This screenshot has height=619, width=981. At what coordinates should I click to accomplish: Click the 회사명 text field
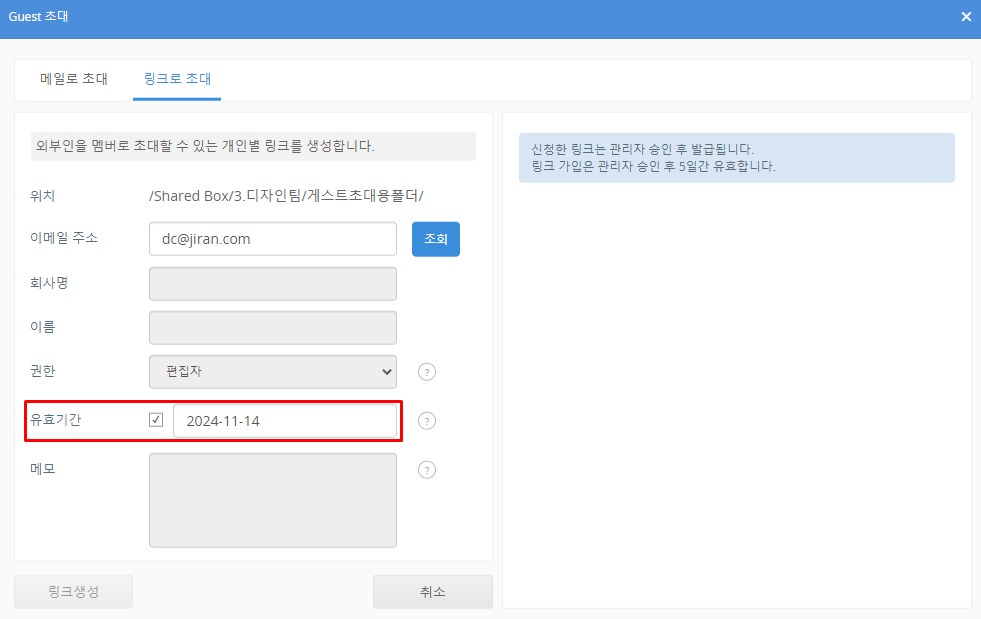tap(273, 284)
